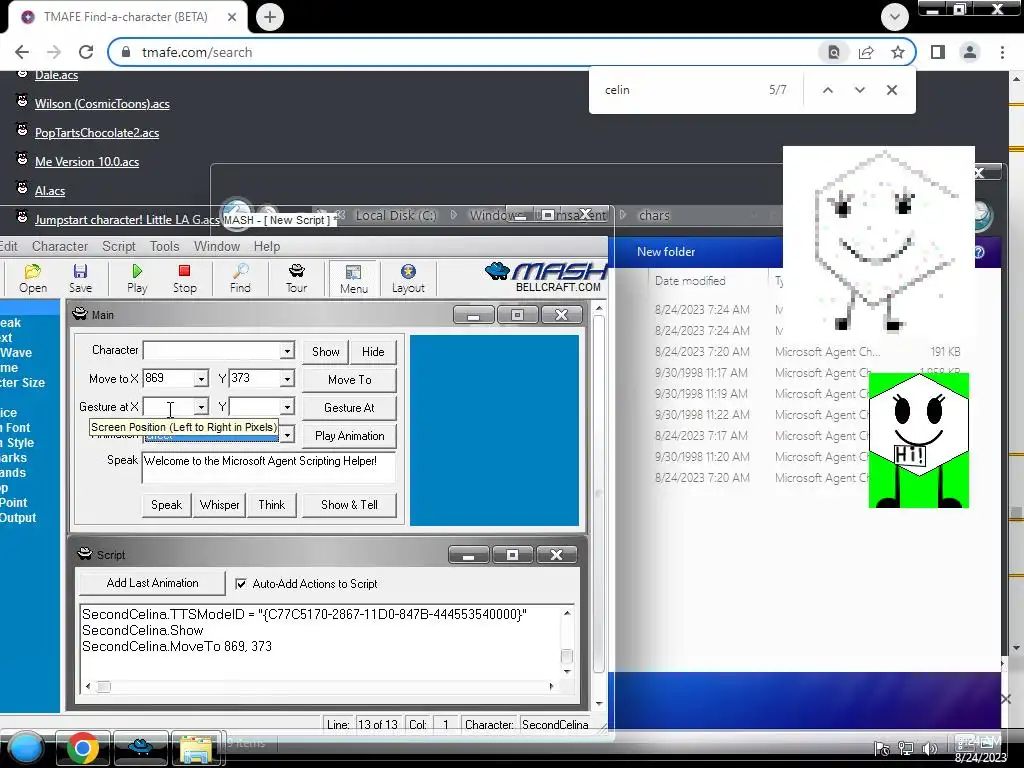Share this page from address bar
1024x768 pixels.
coord(866,52)
